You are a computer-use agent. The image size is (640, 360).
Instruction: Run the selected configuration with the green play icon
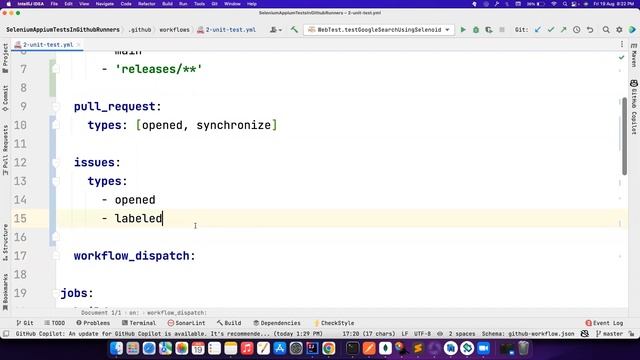click(463, 30)
